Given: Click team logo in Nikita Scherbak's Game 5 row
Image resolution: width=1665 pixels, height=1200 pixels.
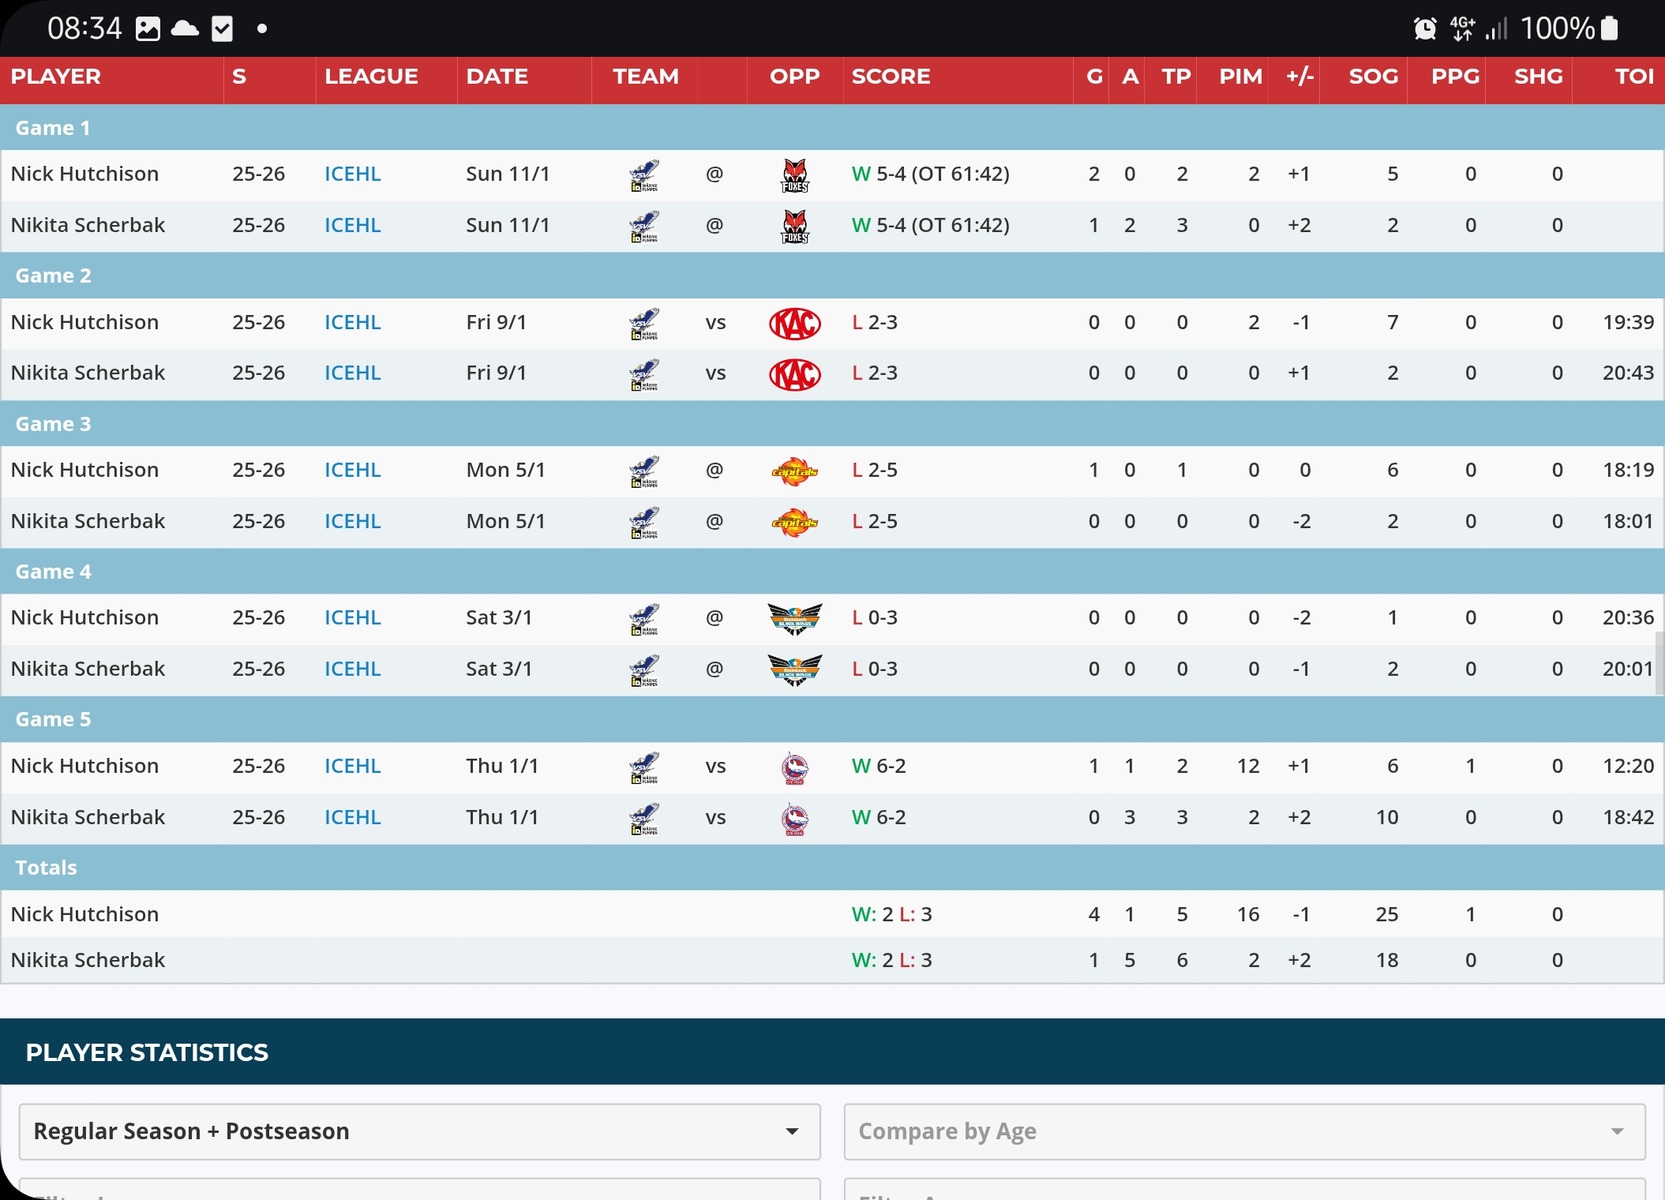Looking at the screenshot, I should click(x=644, y=818).
